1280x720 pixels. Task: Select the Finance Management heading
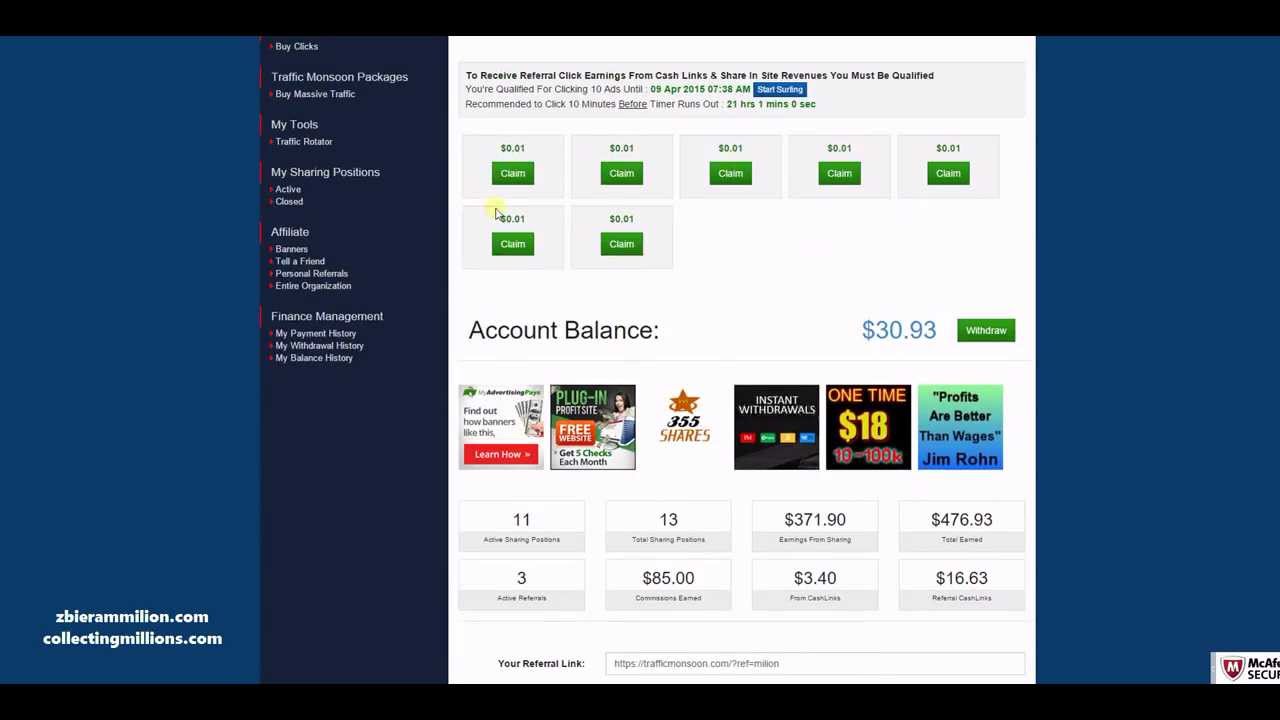tap(327, 316)
